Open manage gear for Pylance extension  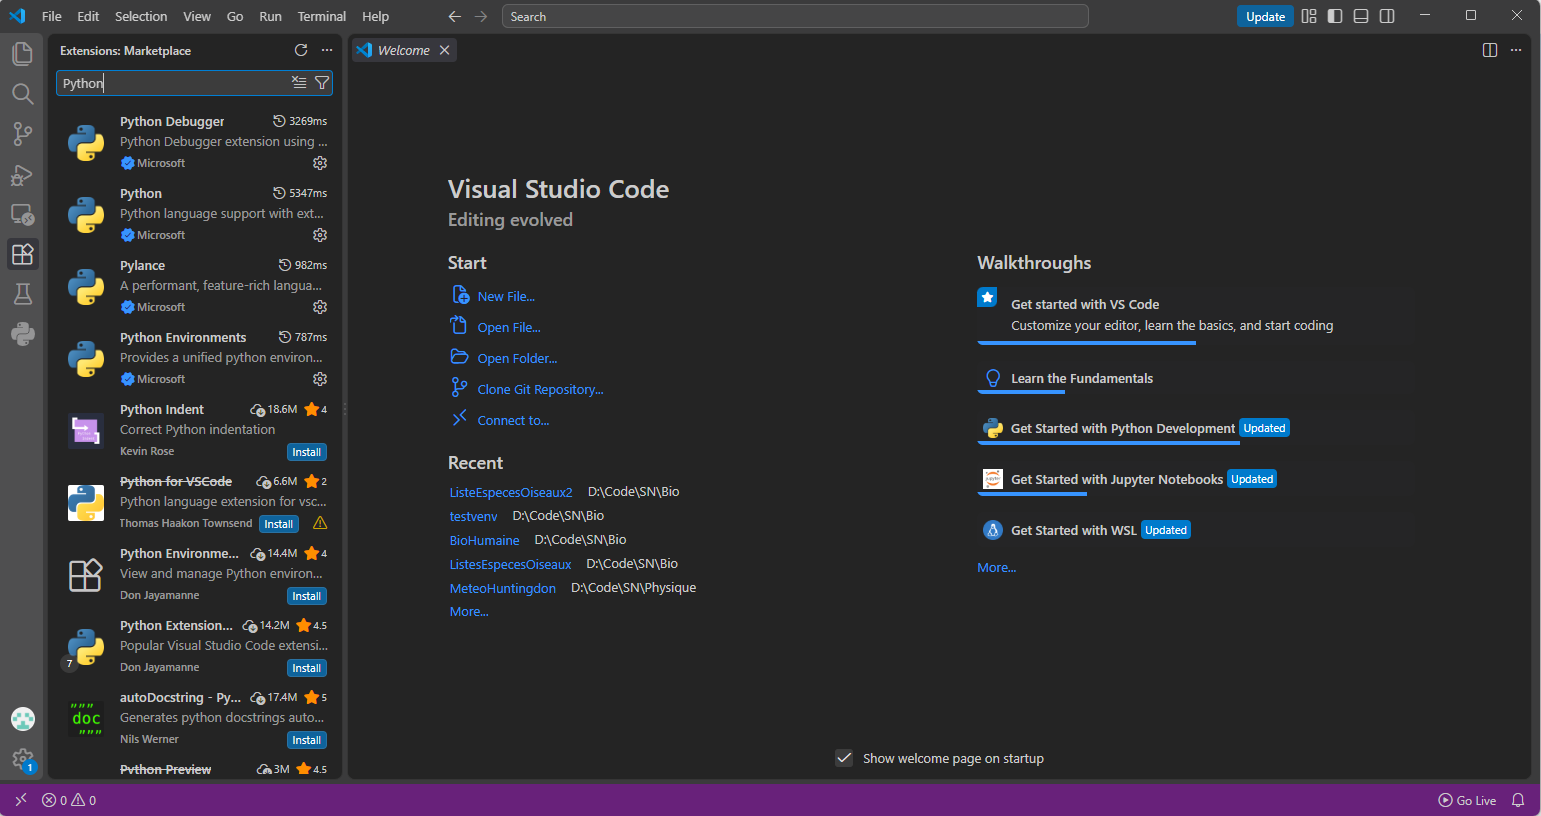point(320,307)
